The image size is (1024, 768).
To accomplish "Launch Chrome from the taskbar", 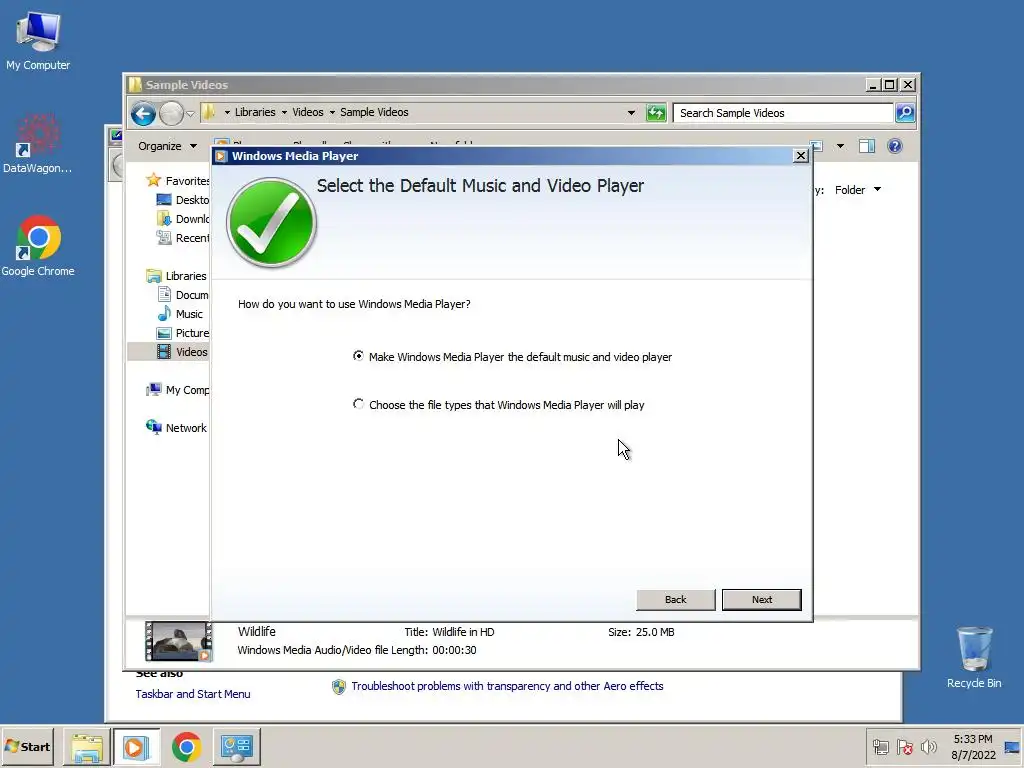I will click(186, 747).
